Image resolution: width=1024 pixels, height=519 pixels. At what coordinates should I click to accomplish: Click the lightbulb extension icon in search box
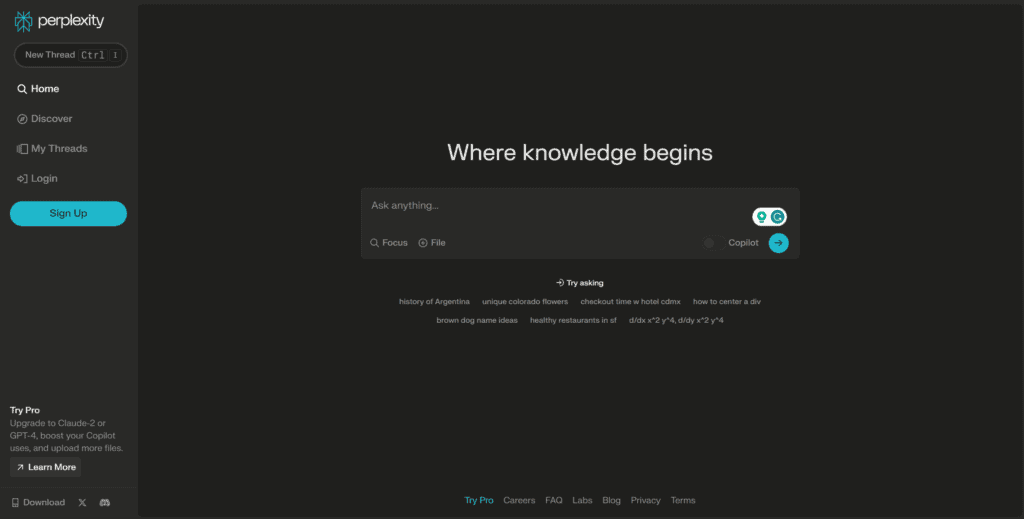pyautogui.click(x=761, y=217)
